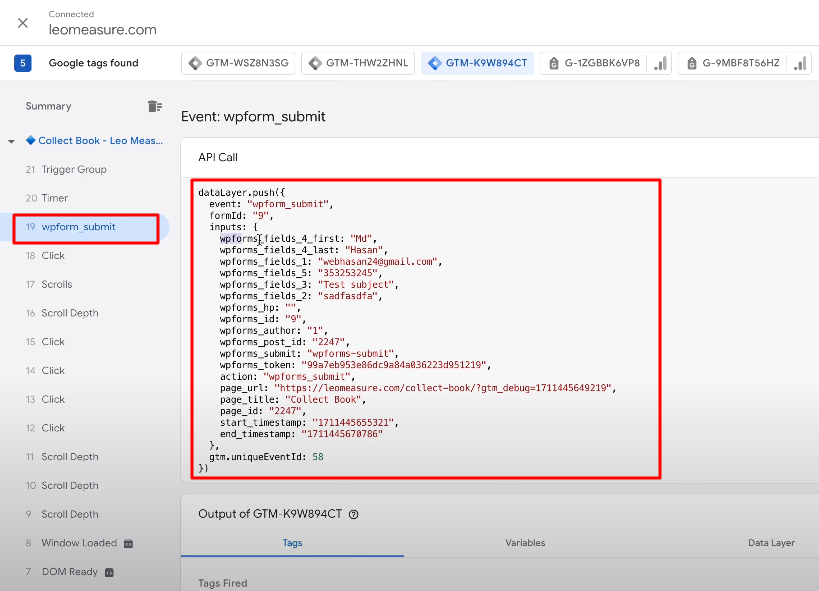Clear events using the Summary delete-list icon
Screen dimensions: 819x591
click(x=155, y=107)
